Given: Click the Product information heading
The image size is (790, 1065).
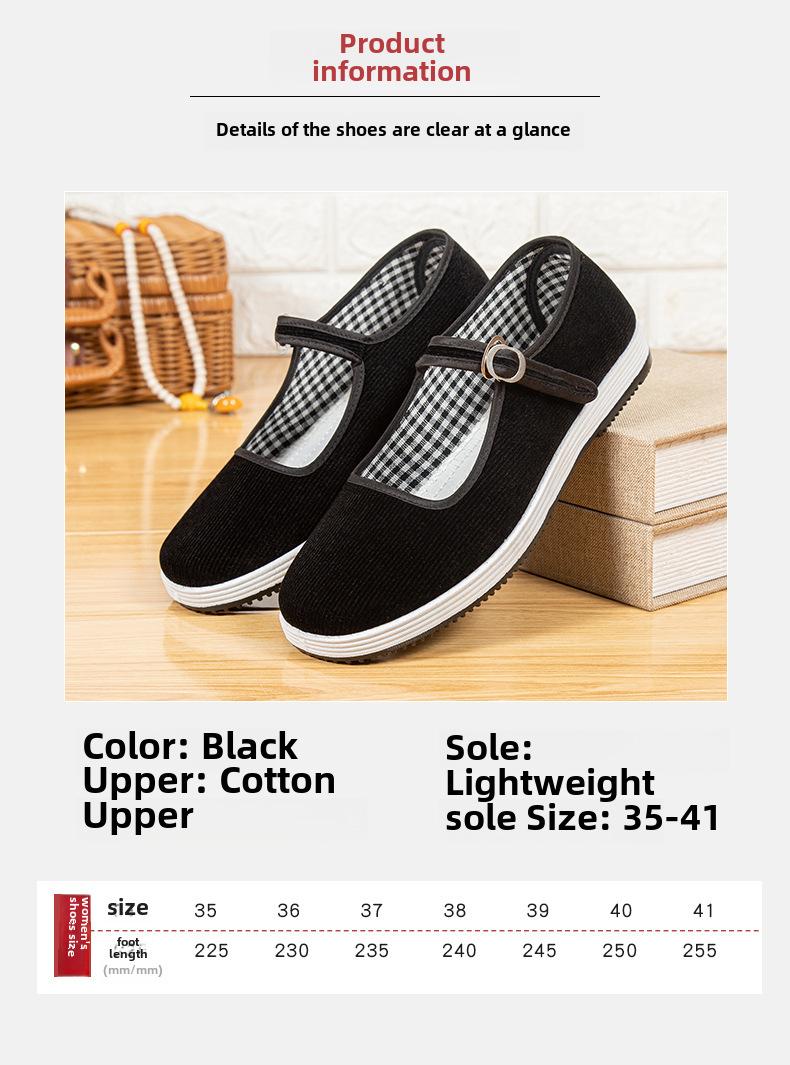Looking at the screenshot, I should click(392, 58).
